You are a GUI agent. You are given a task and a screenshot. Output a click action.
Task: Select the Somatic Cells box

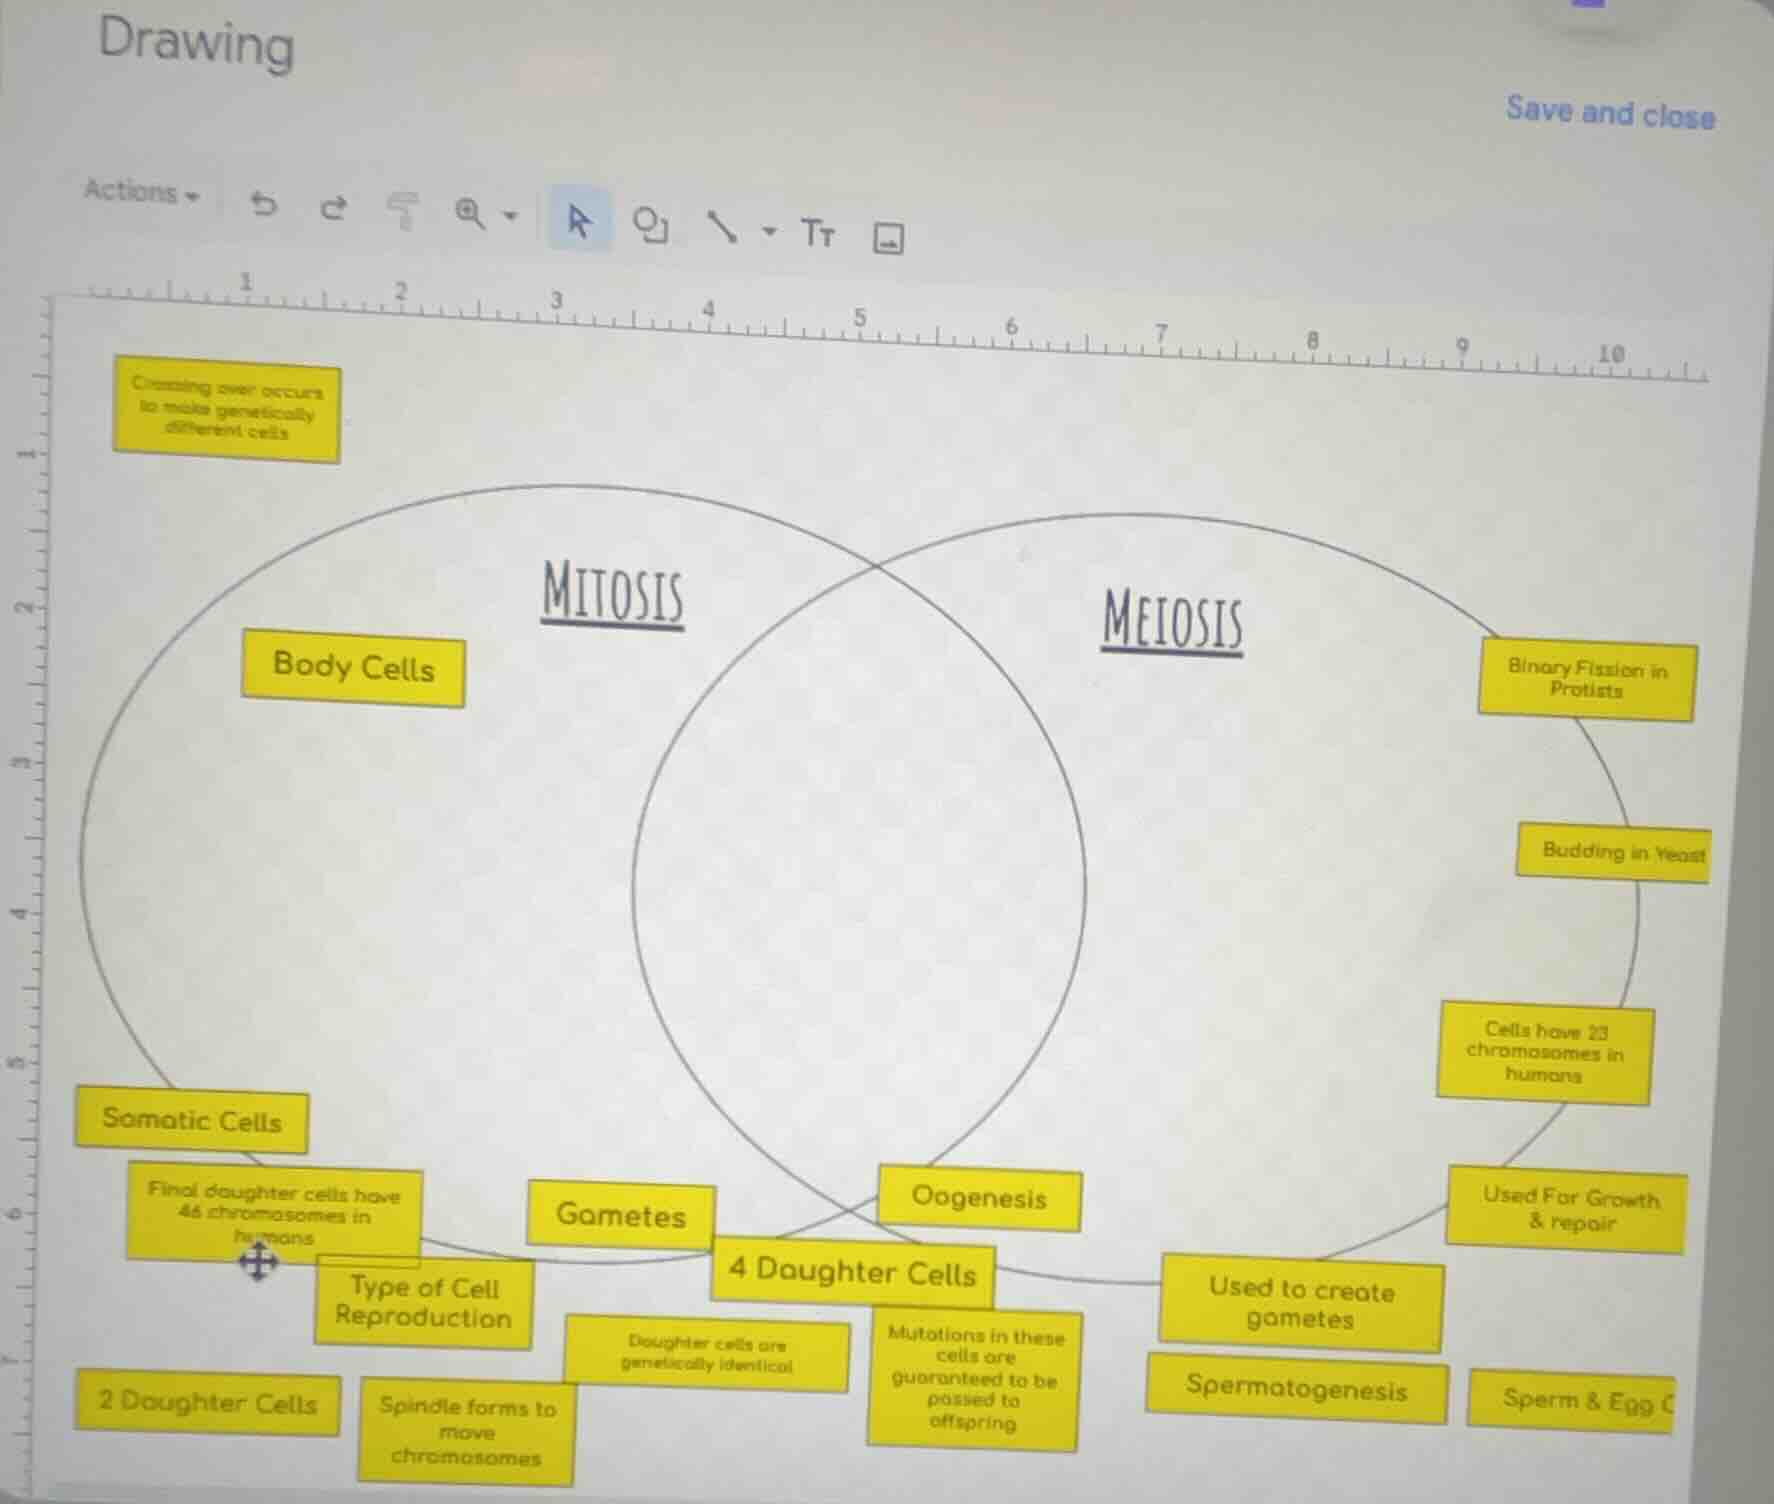pos(191,1120)
